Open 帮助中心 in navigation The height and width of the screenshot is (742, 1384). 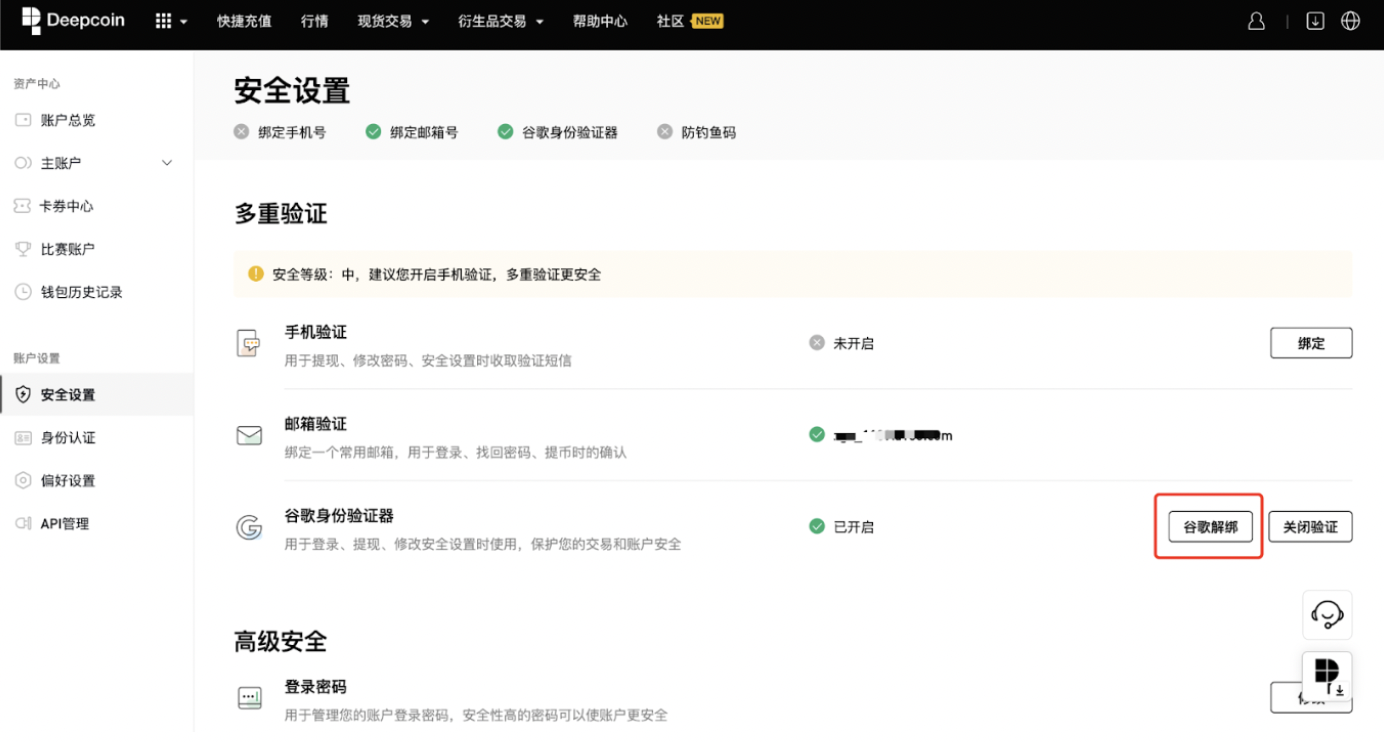[x=600, y=21]
